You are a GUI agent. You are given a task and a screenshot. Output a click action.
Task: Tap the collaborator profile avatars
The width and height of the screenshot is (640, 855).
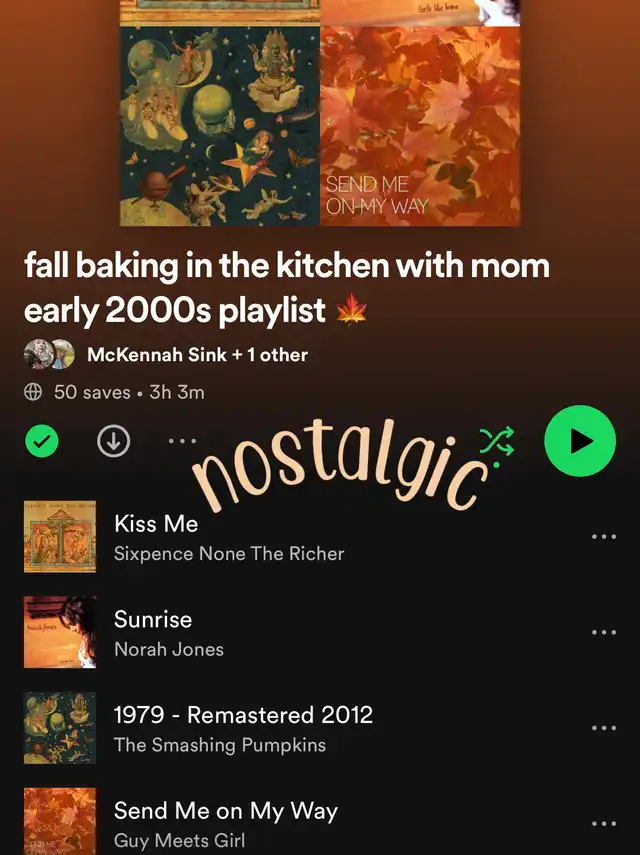[49, 354]
